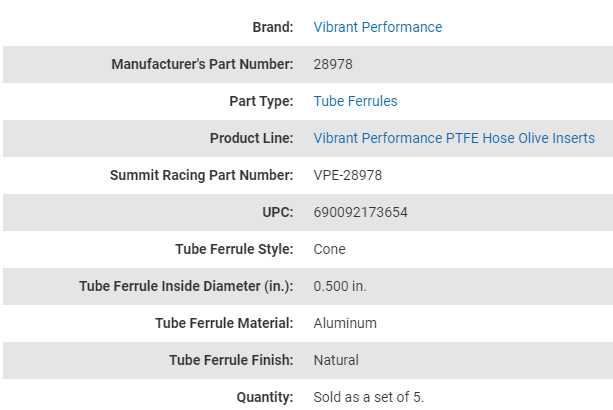The width and height of the screenshot is (613, 410).
Task: Click the 'Tube Ferrule Material:' label
Action: coord(224,323)
